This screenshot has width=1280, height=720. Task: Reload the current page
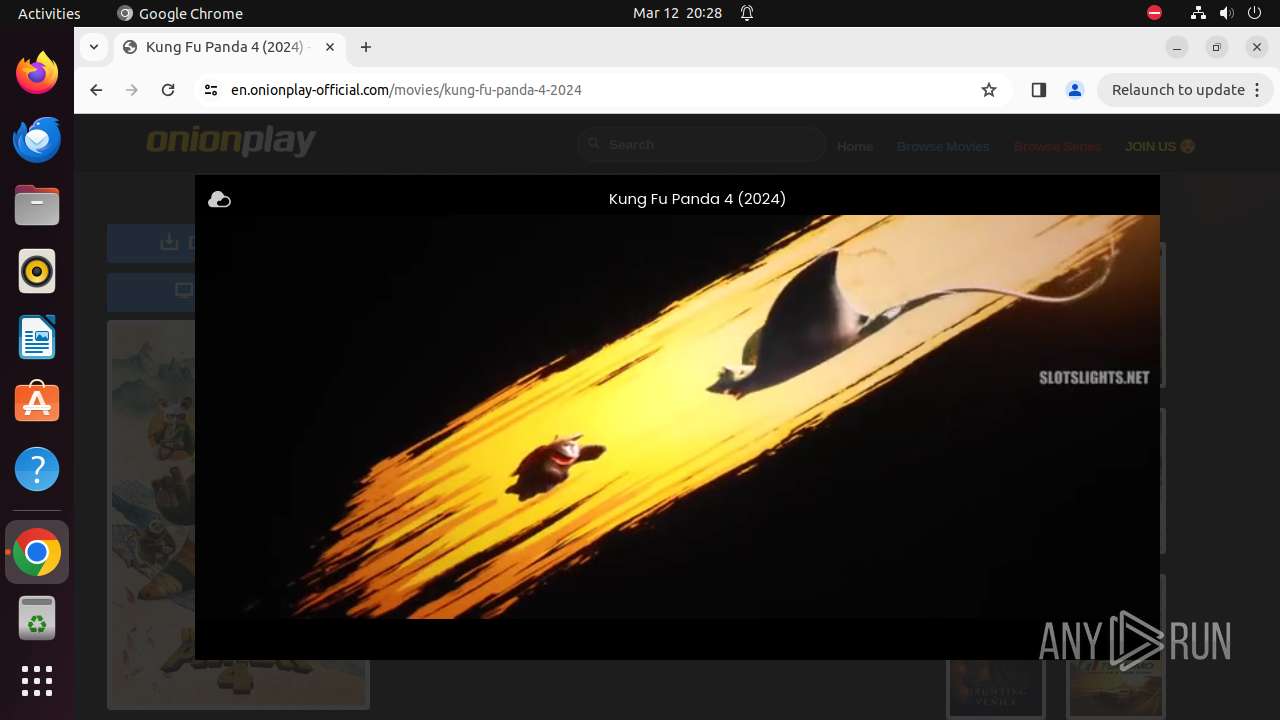point(168,90)
